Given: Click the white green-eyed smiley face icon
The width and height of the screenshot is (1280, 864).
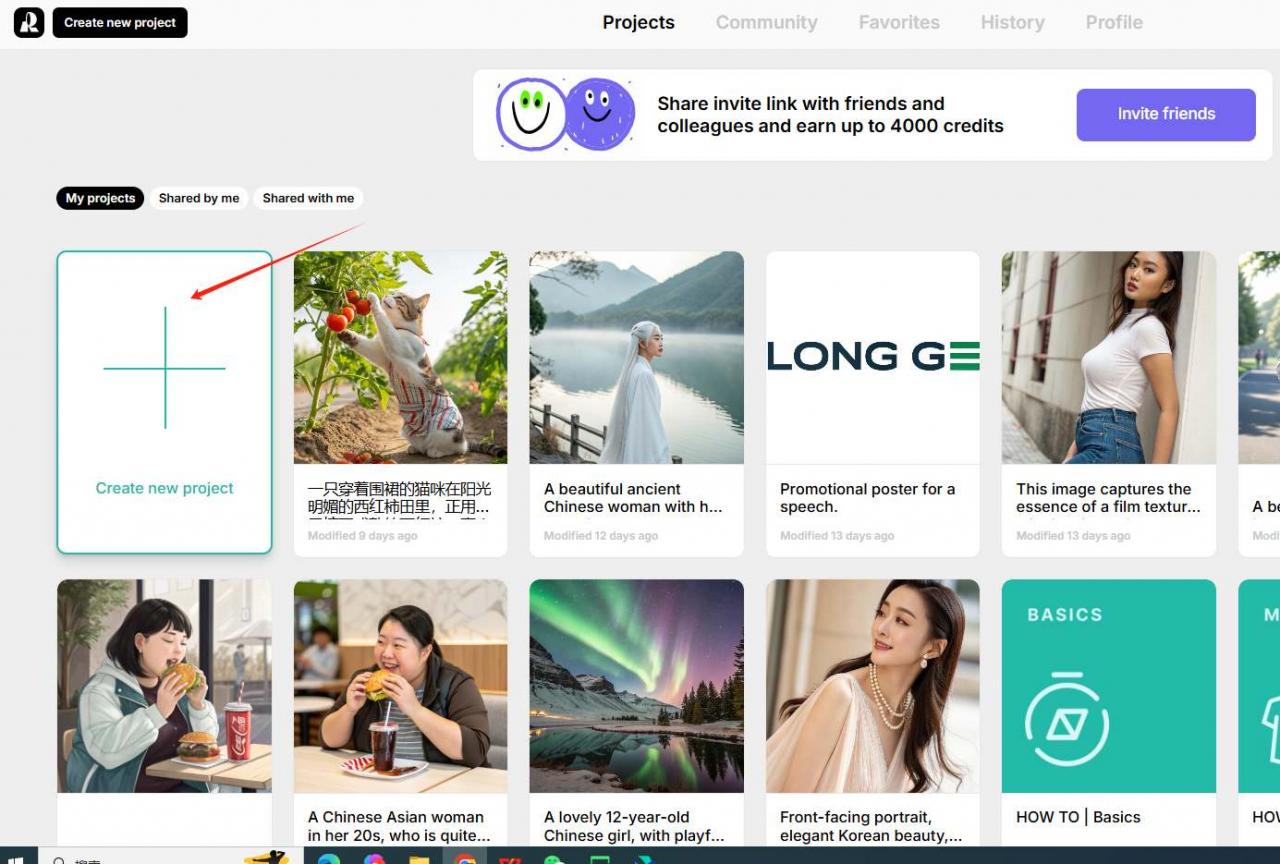Looking at the screenshot, I should [x=531, y=114].
